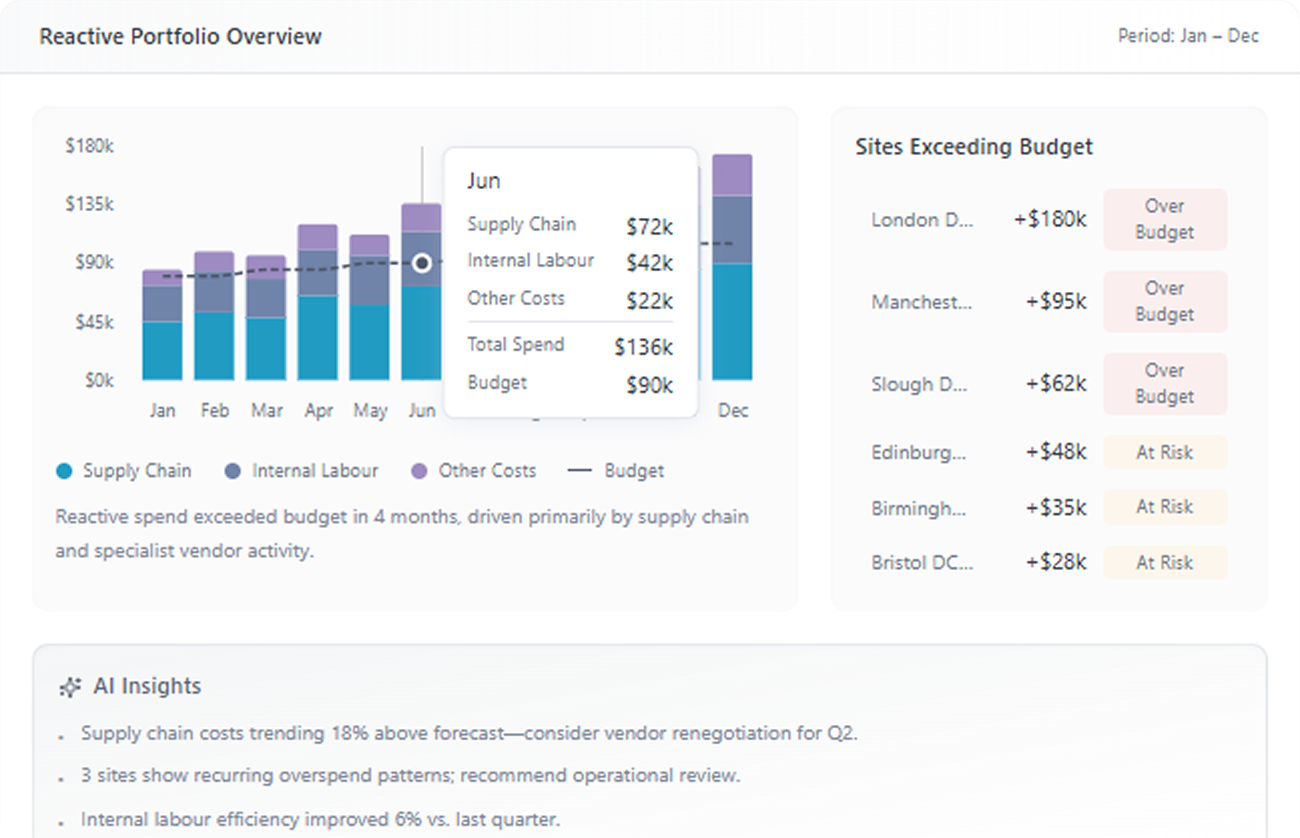Click the AI Insights sparkle icon
Screen dimensions: 1300x838
point(70,687)
